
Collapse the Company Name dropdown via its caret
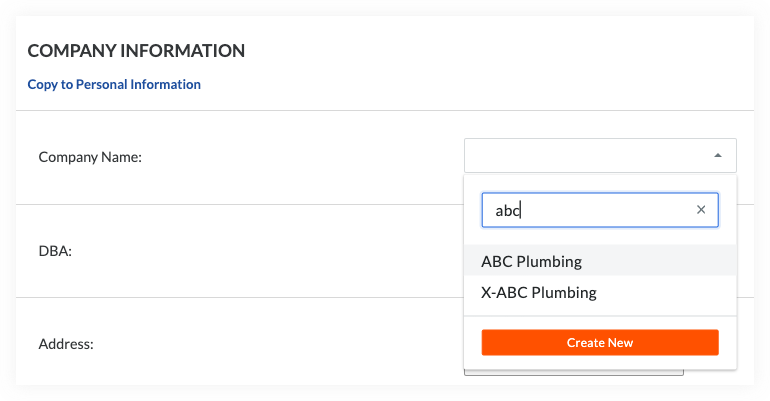717,156
